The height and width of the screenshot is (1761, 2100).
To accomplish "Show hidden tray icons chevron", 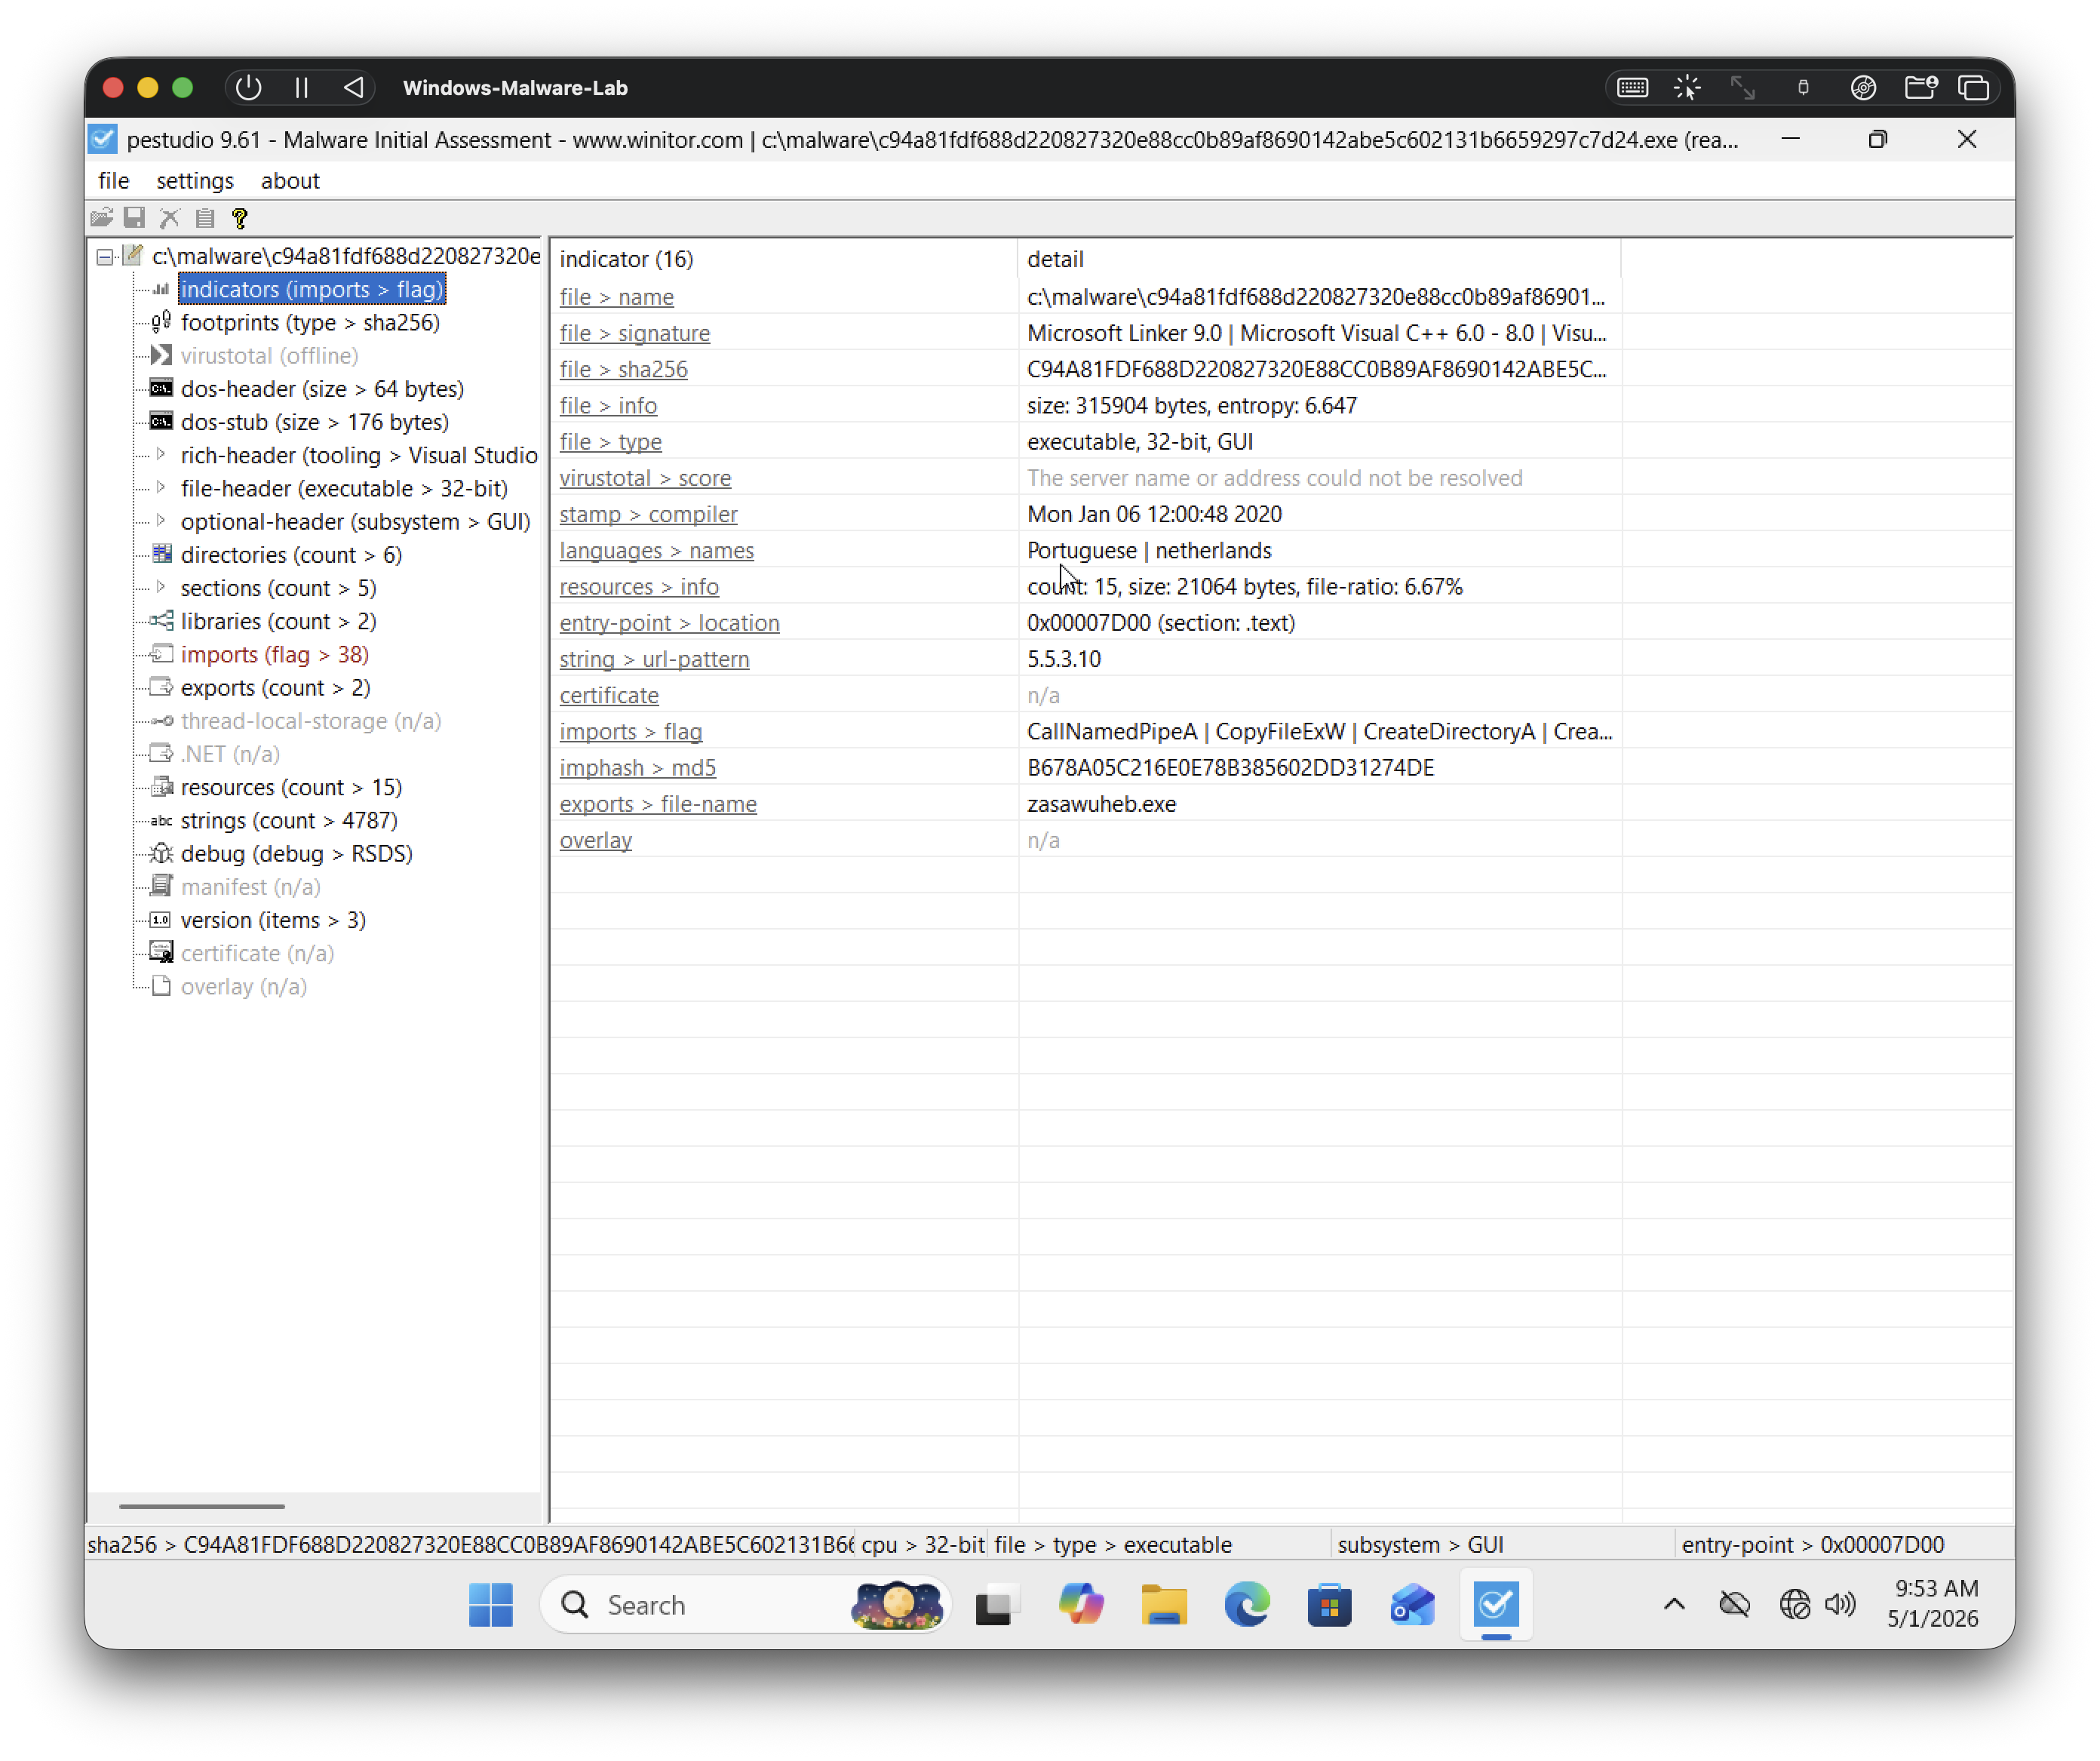I will point(1674,1605).
